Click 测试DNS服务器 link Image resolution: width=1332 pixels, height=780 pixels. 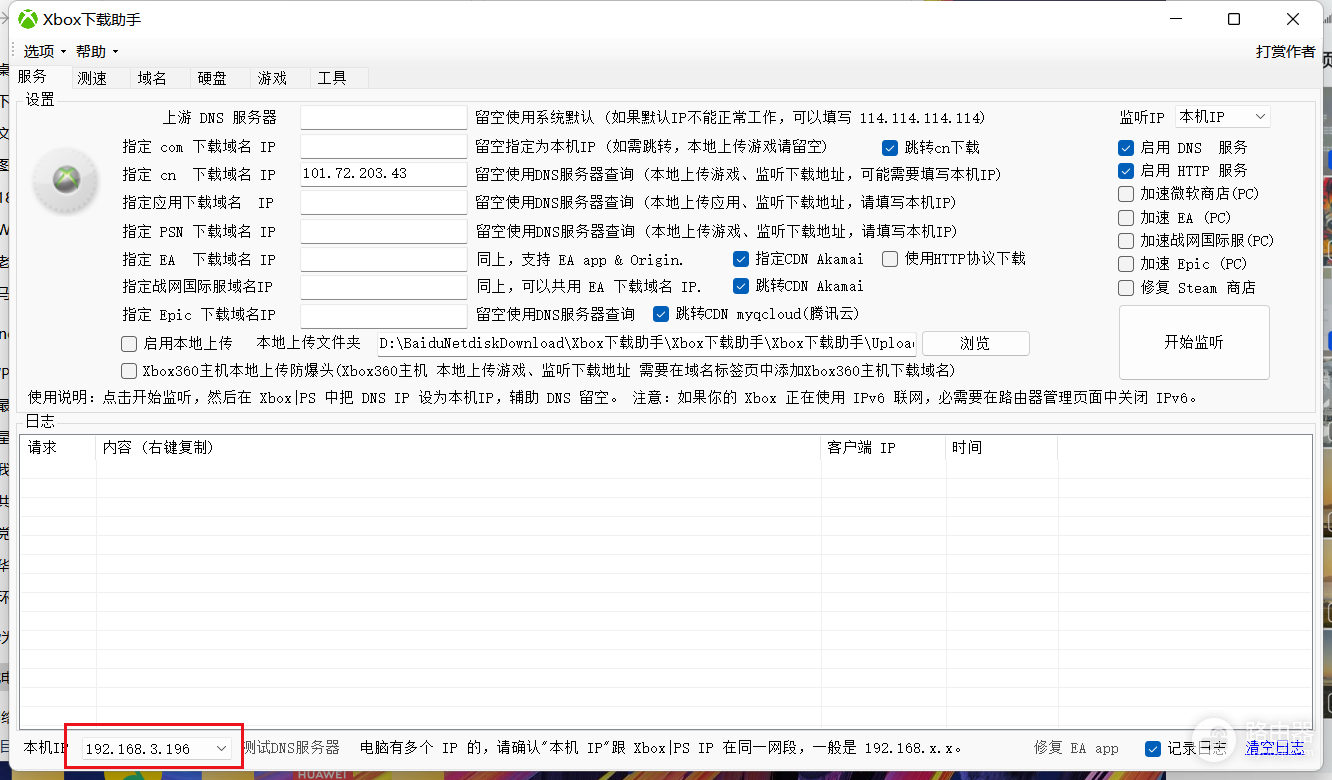(290, 748)
